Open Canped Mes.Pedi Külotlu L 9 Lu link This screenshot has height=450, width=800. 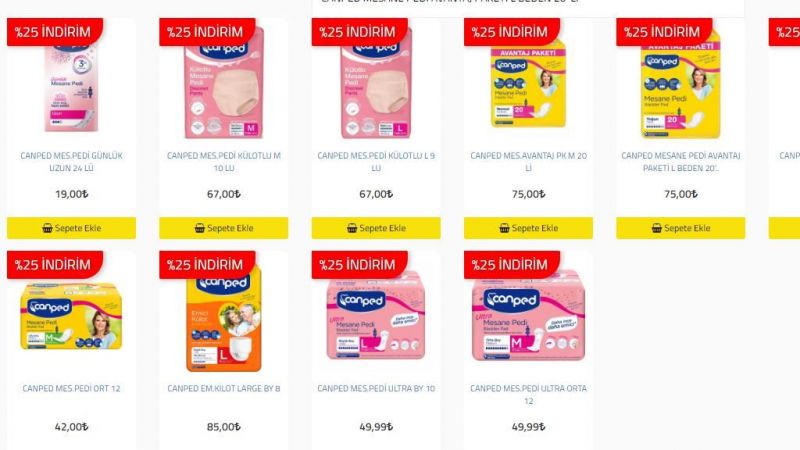376,162
